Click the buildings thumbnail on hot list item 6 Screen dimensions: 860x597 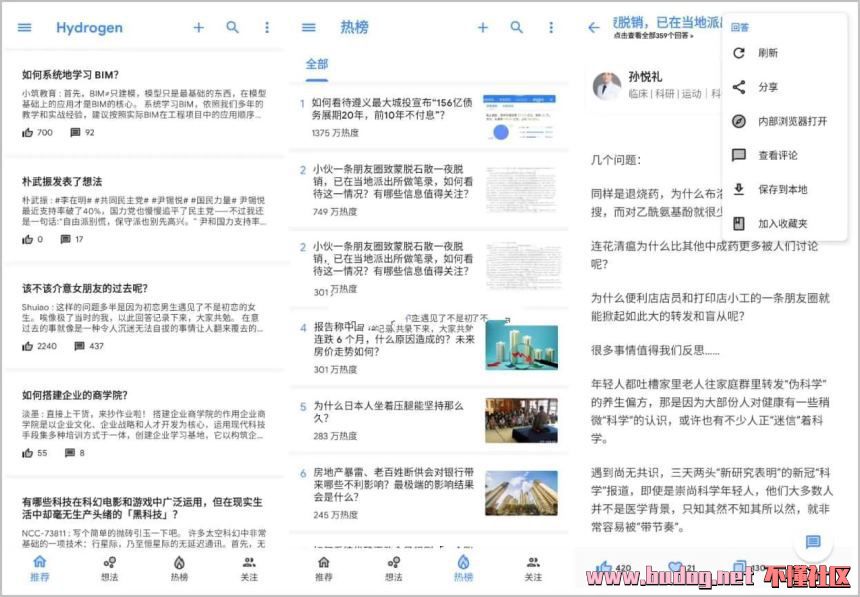pyautogui.click(x=521, y=492)
